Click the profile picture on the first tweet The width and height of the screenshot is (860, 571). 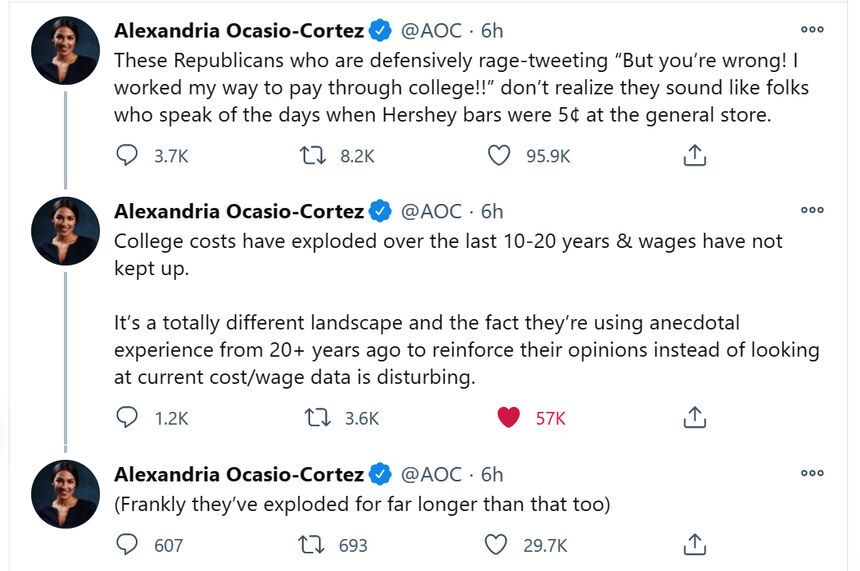click(x=66, y=50)
